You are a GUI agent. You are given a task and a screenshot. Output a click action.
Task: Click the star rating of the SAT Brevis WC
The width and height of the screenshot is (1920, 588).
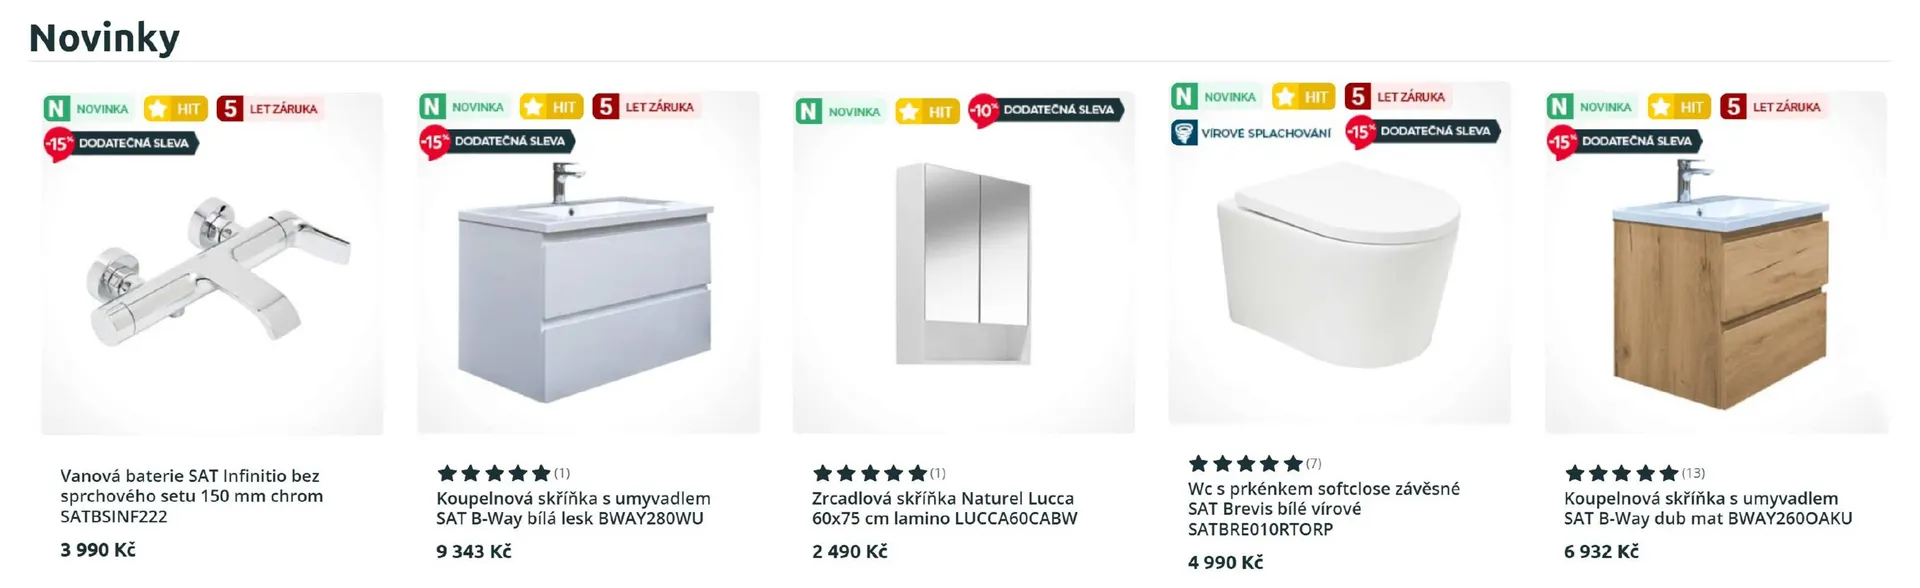pos(1245,464)
